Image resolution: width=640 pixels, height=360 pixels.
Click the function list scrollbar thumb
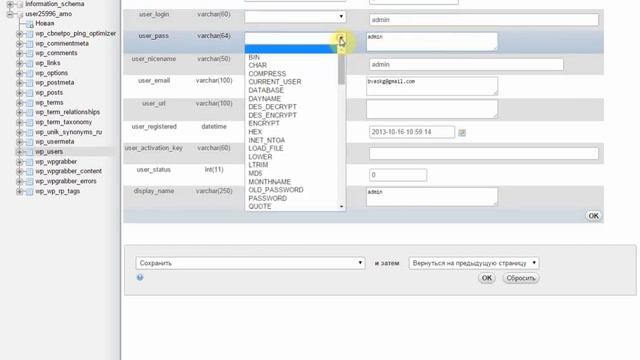coord(341,69)
